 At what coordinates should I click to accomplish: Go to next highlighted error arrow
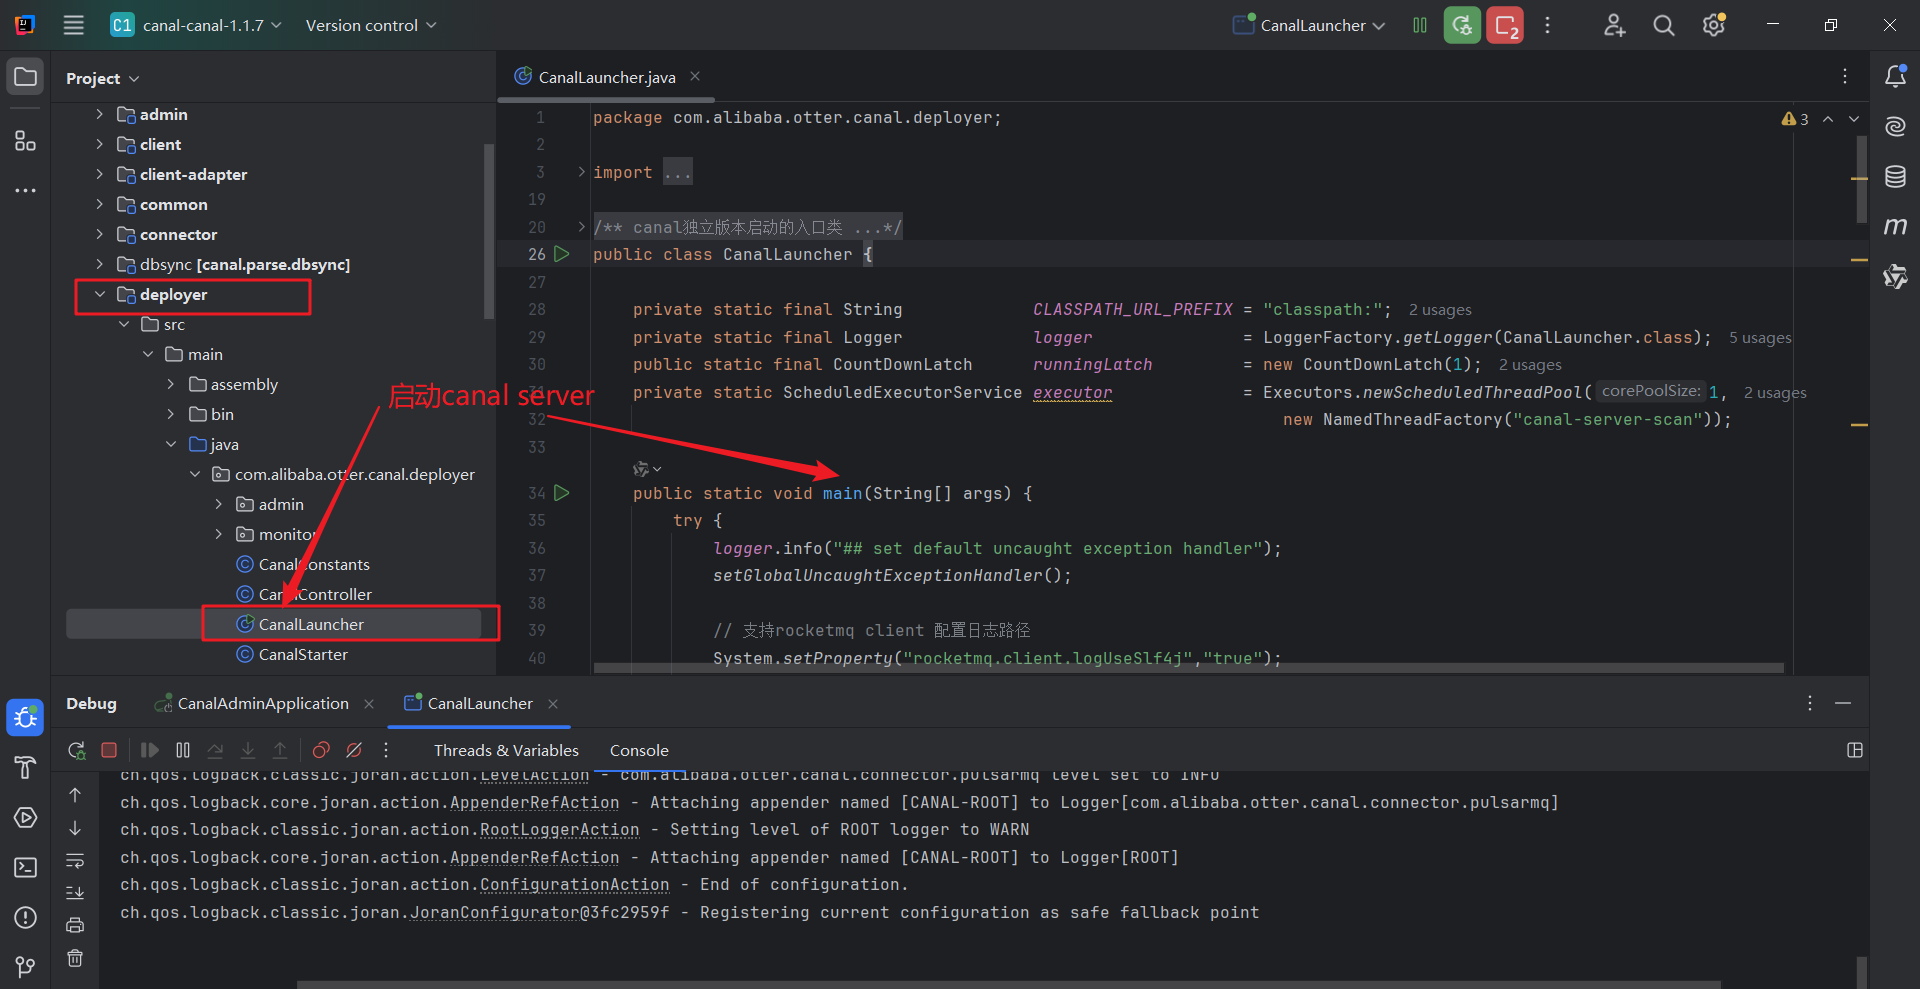point(1854,119)
